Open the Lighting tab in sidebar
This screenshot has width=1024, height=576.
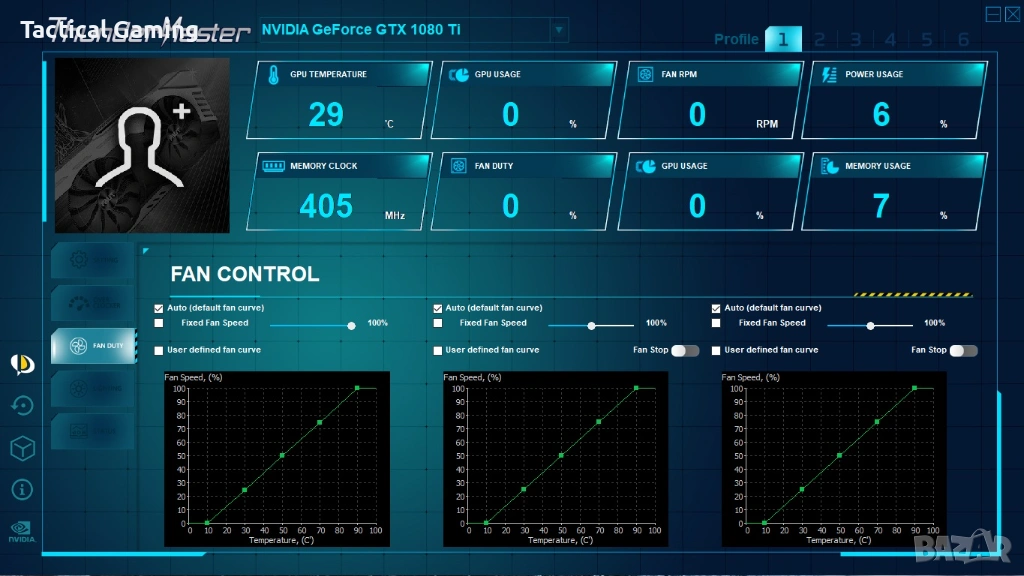[91, 388]
